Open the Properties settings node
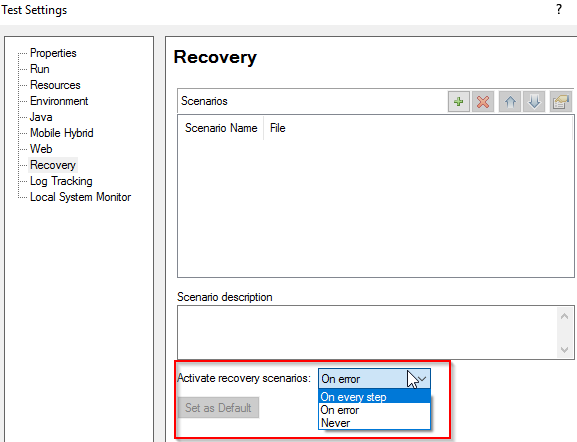 tap(53, 53)
